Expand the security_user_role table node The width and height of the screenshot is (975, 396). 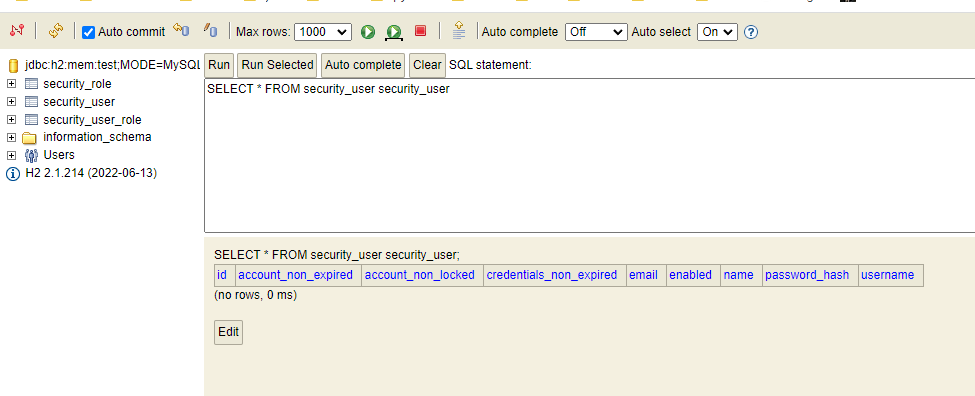(11, 119)
